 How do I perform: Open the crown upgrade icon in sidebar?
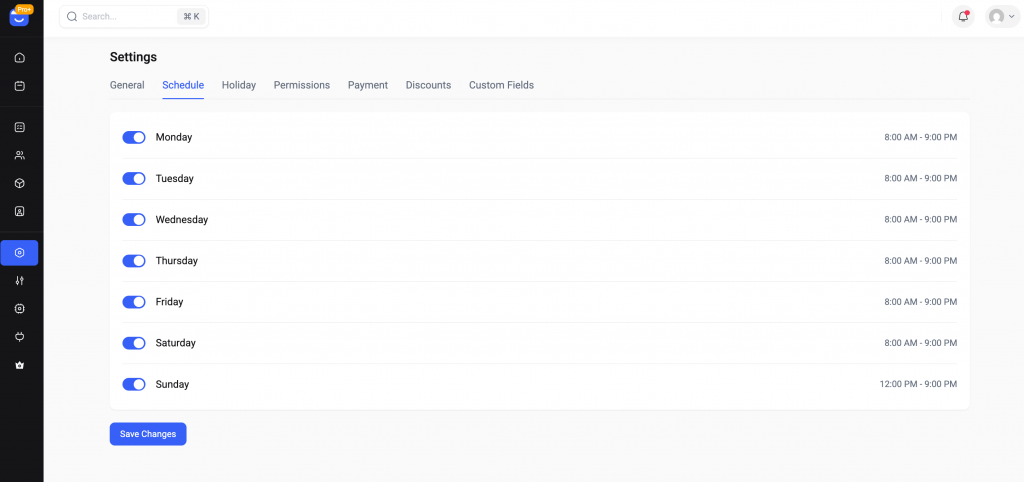[20, 365]
